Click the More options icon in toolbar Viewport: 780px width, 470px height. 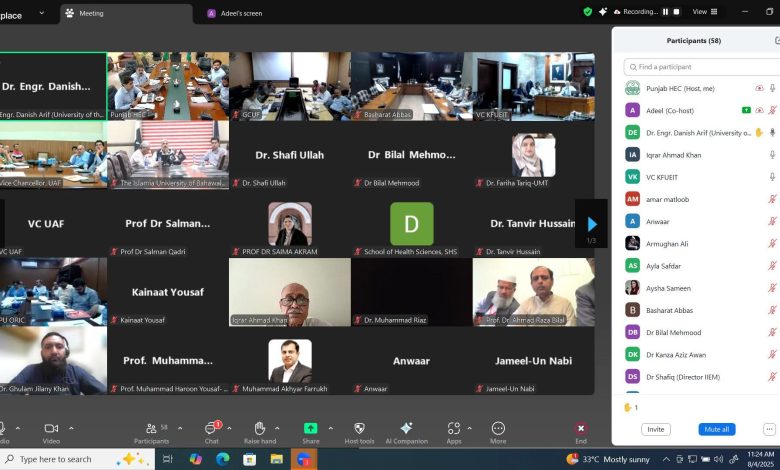(498, 428)
